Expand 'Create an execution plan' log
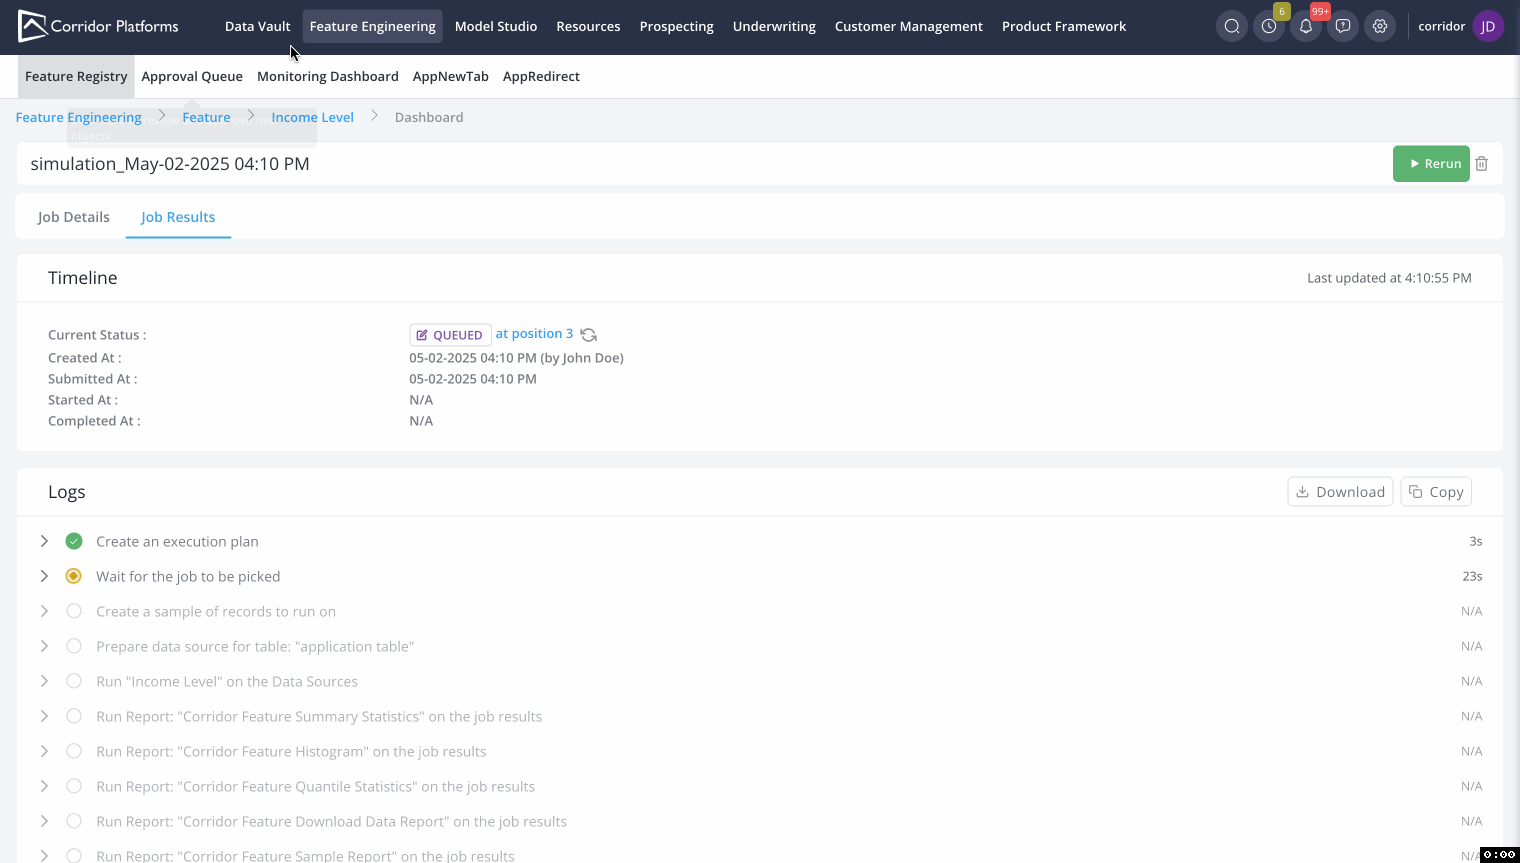This screenshot has height=863, width=1520. point(44,541)
